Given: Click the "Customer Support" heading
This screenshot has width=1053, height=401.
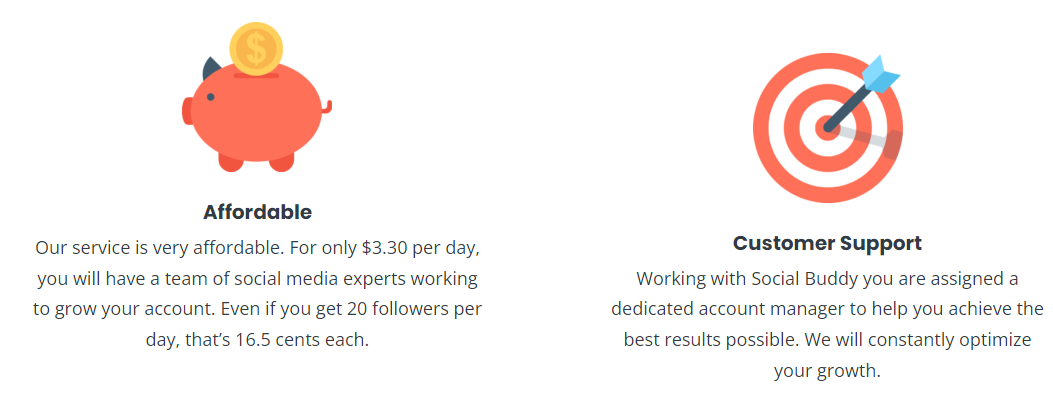Looking at the screenshot, I should click(827, 243).
